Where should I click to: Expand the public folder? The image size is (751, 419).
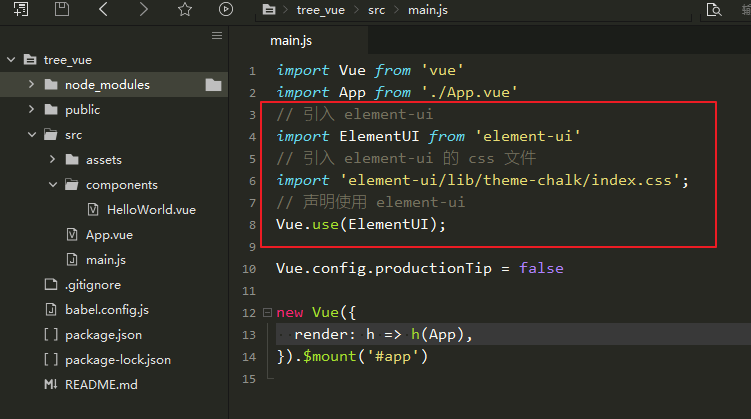coord(32,109)
